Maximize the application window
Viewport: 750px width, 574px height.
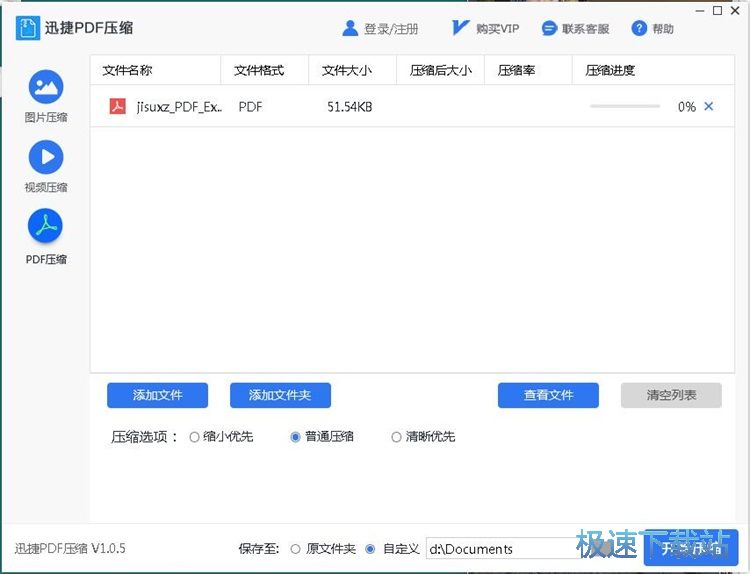coord(717,11)
